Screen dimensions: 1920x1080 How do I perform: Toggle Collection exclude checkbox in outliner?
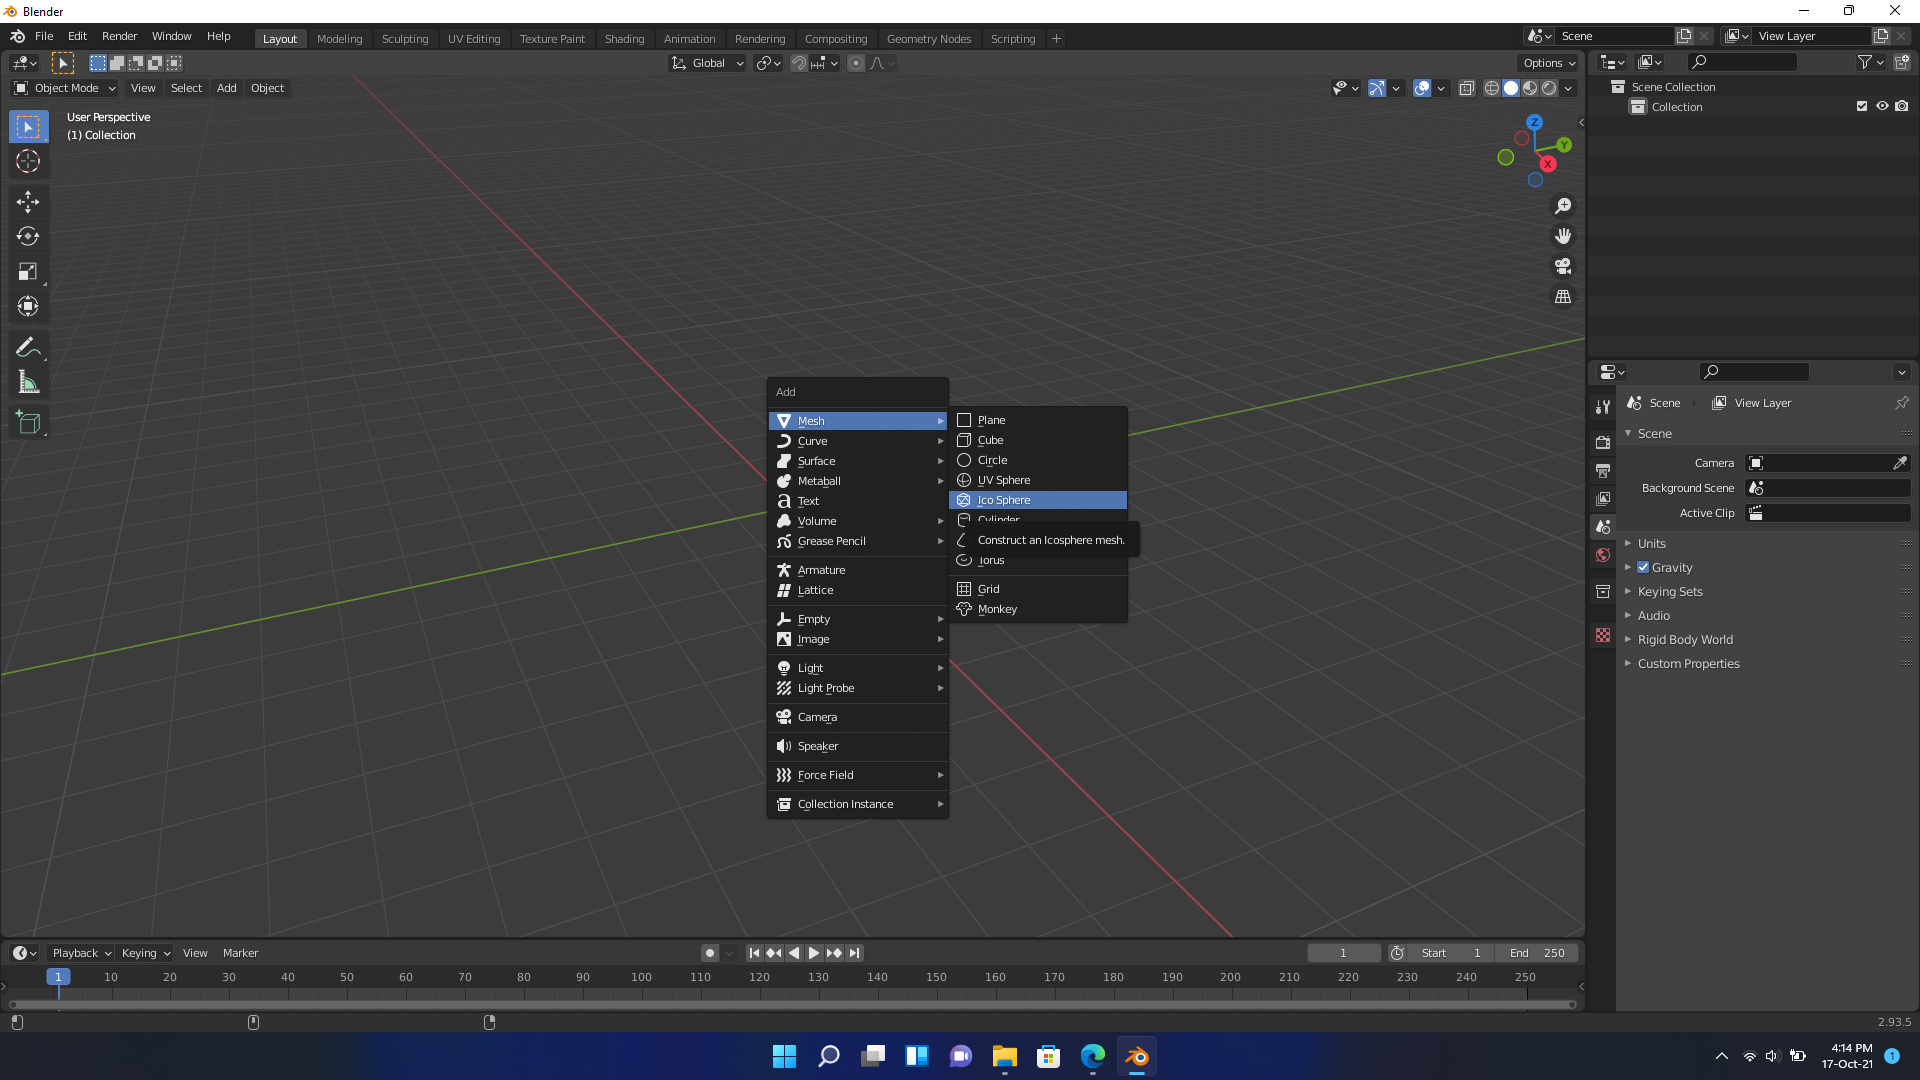1862,106
